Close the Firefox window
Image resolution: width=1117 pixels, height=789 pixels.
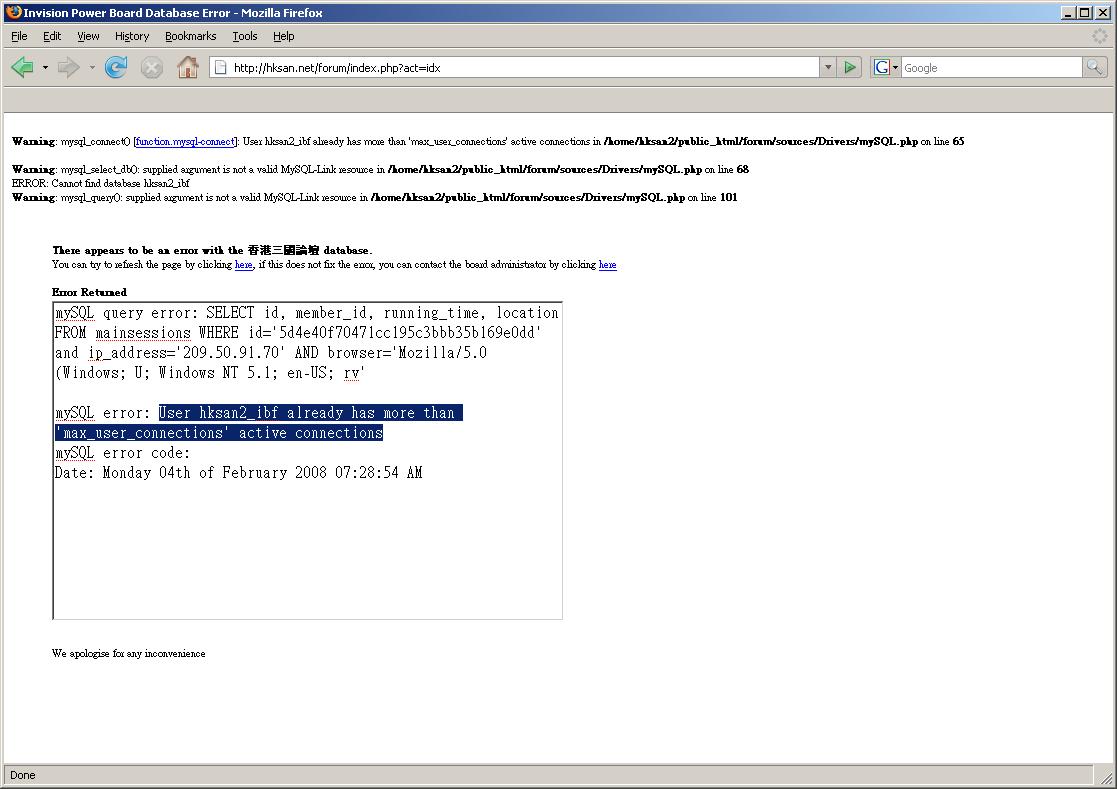[x=1102, y=13]
